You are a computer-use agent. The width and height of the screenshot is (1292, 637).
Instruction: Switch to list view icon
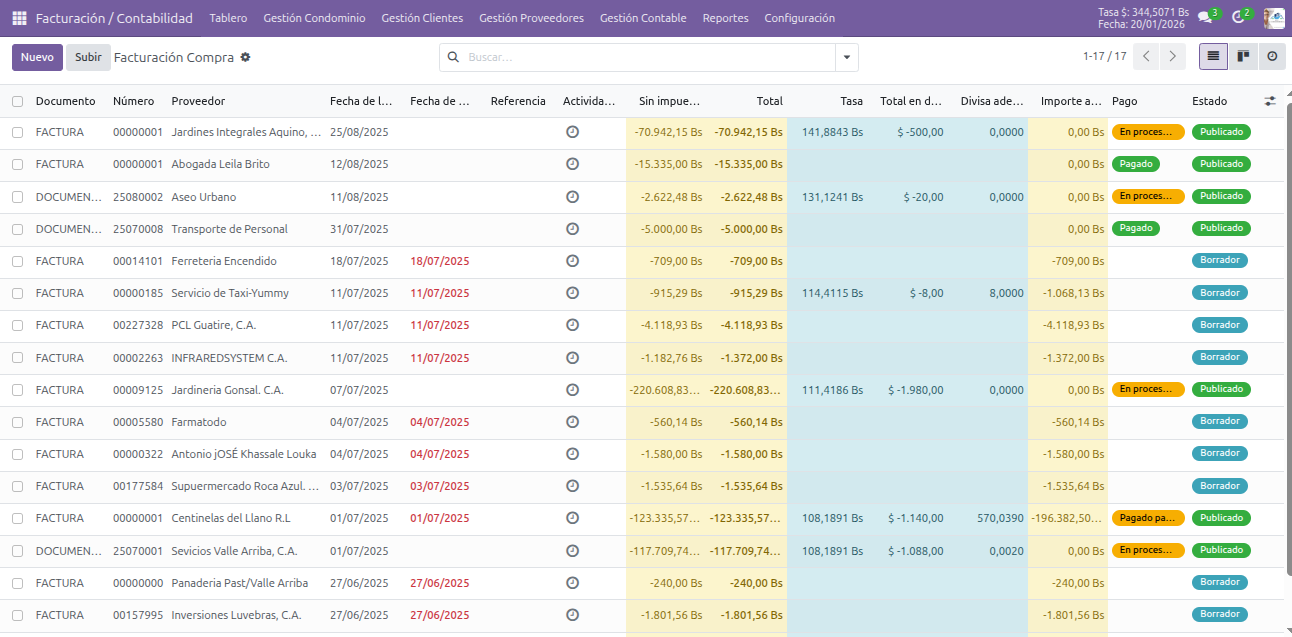1213,57
